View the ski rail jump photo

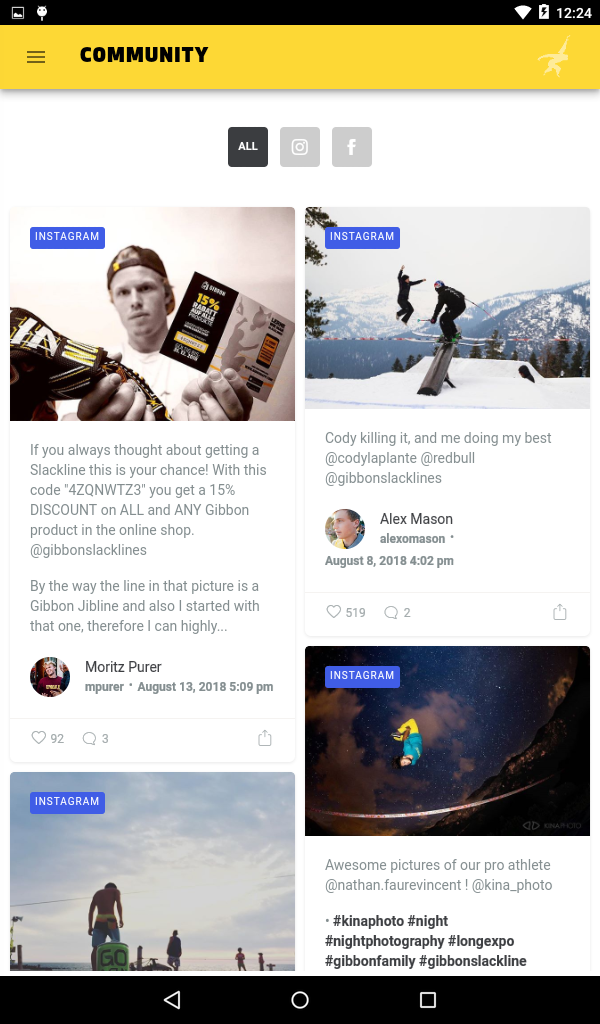(447, 308)
